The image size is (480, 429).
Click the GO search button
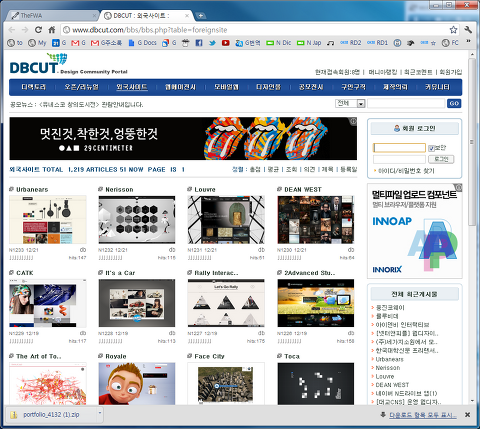[454, 103]
